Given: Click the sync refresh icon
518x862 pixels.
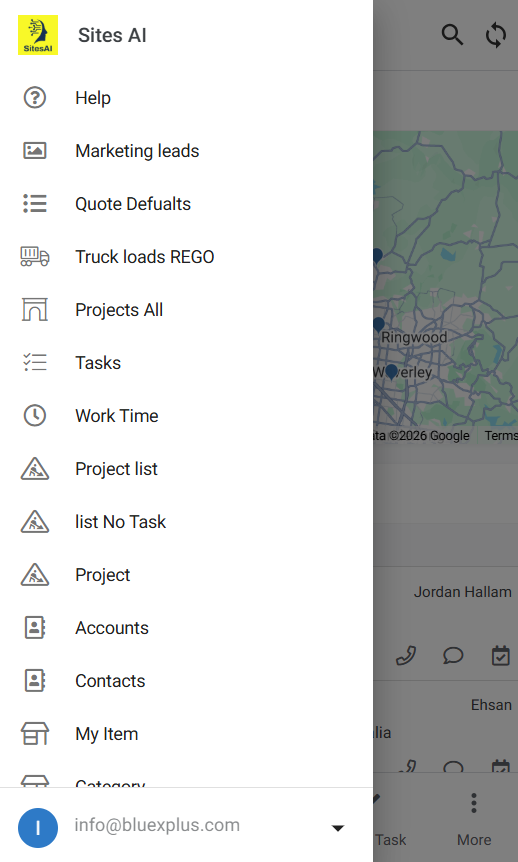Looking at the screenshot, I should click(496, 35).
